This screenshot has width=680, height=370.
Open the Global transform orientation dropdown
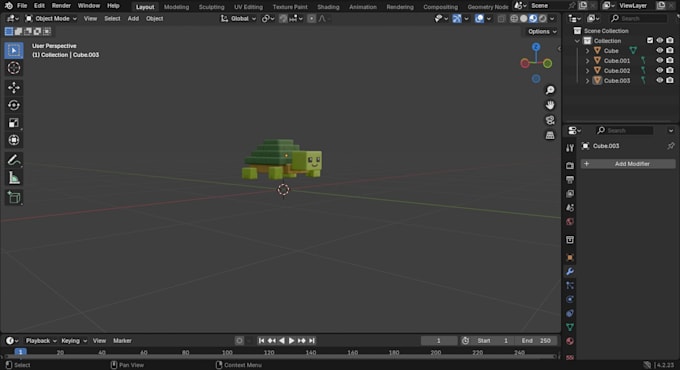point(239,19)
